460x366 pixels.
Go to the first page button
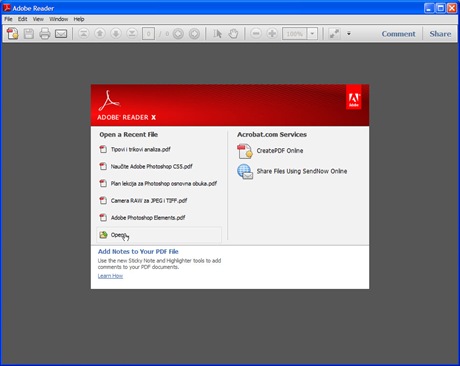pyautogui.click(x=84, y=33)
